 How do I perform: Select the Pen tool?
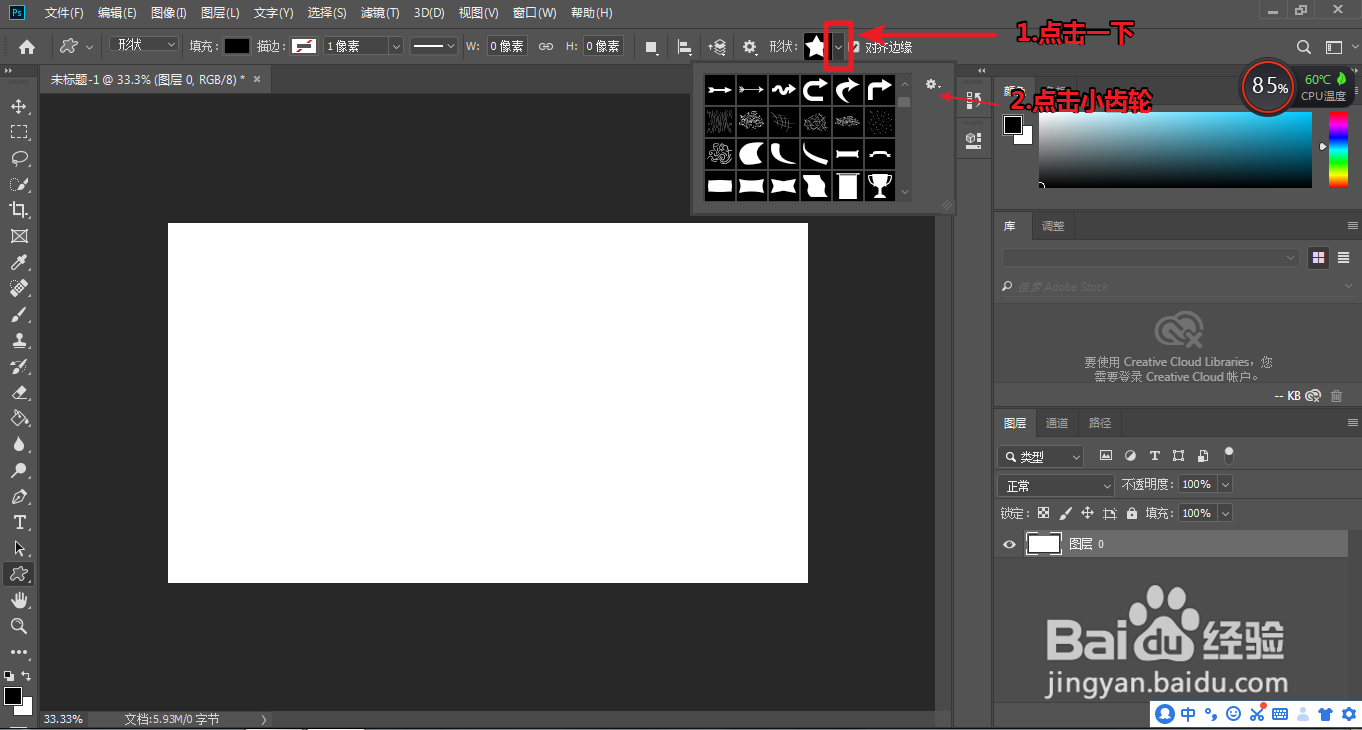18,496
